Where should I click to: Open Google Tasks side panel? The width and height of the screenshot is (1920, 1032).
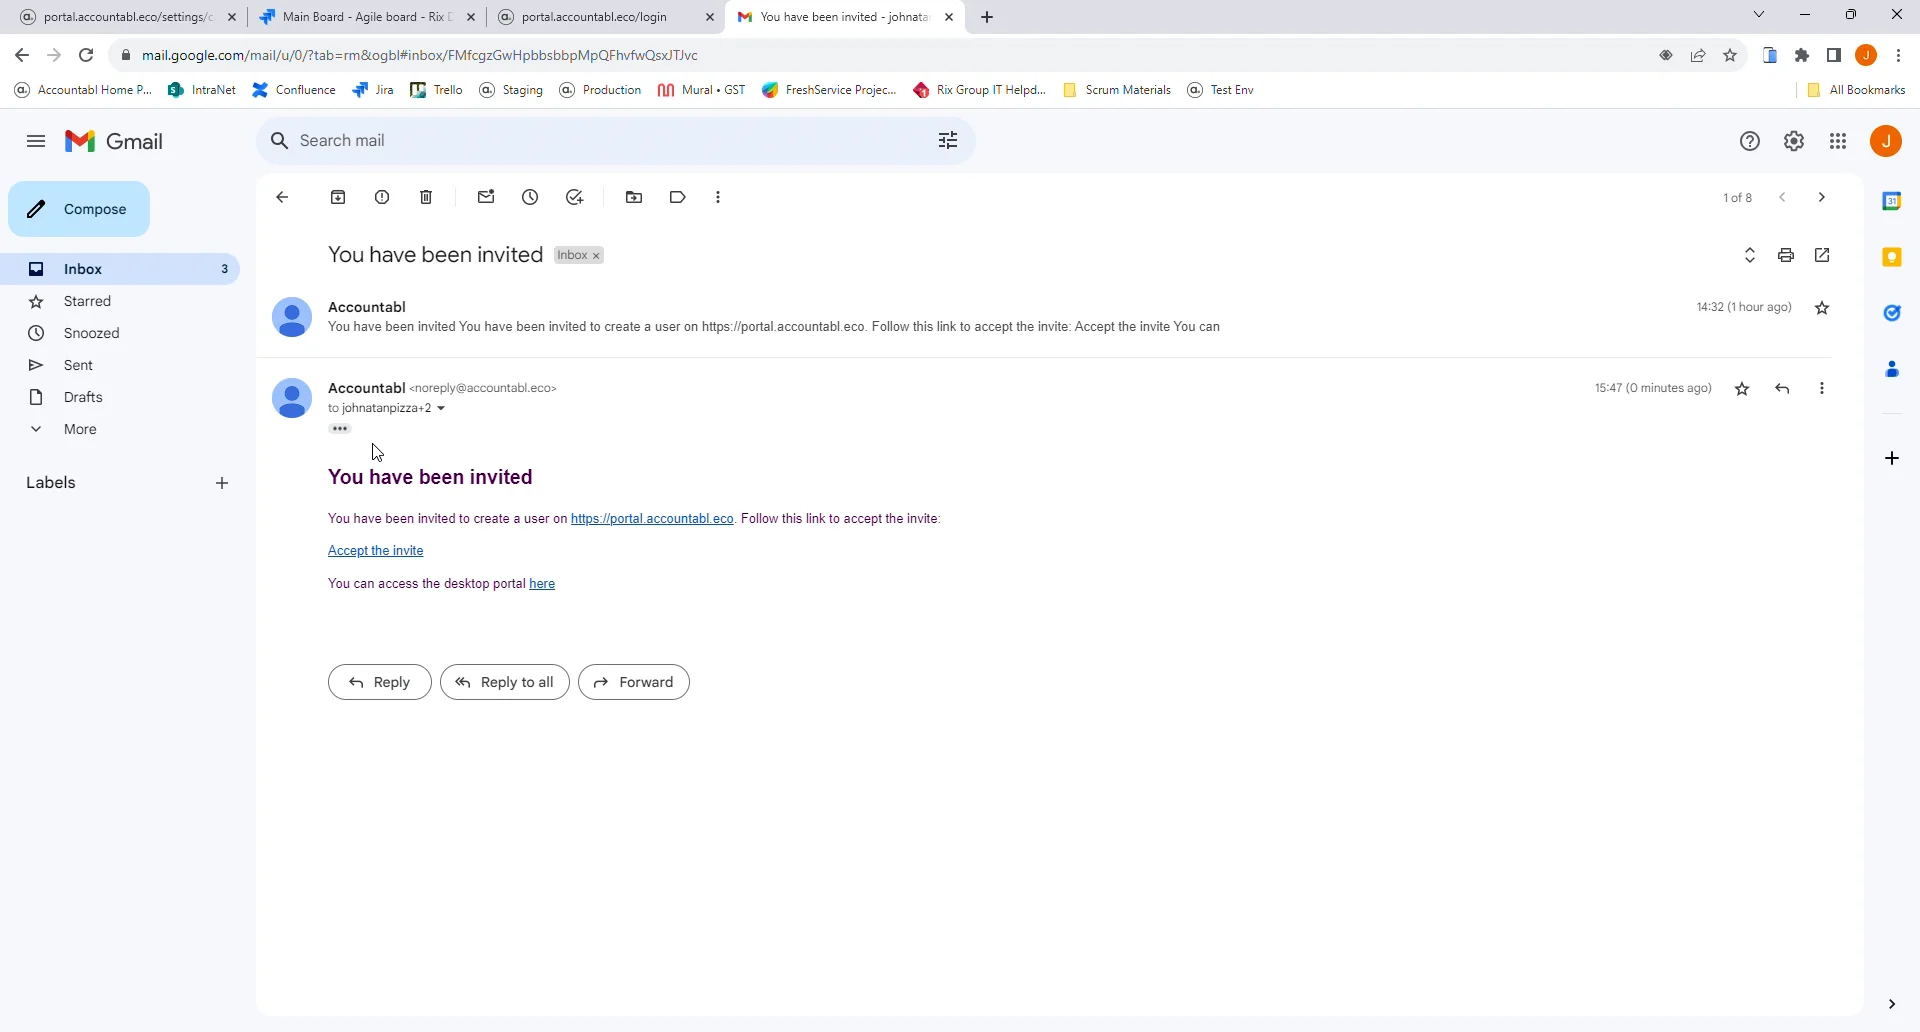(1892, 314)
